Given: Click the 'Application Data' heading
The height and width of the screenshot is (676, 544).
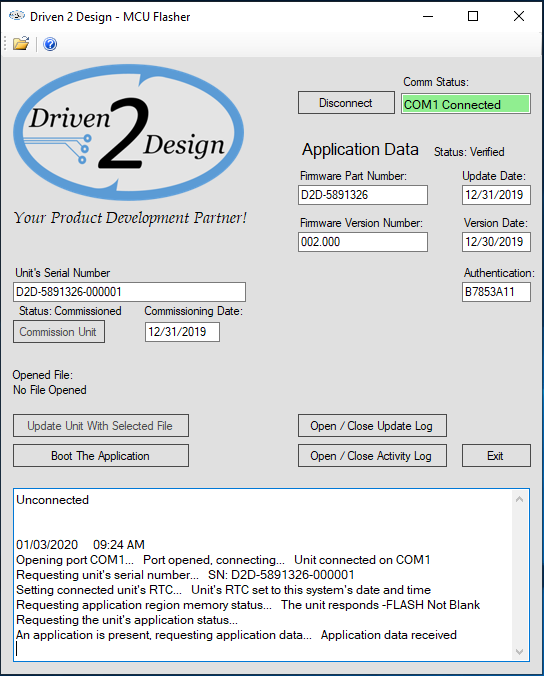Looking at the screenshot, I should pyautogui.click(x=360, y=150).
